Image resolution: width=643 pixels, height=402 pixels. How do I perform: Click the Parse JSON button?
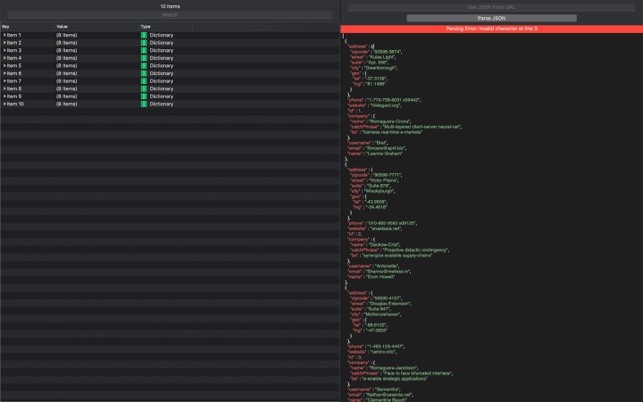[x=491, y=18]
